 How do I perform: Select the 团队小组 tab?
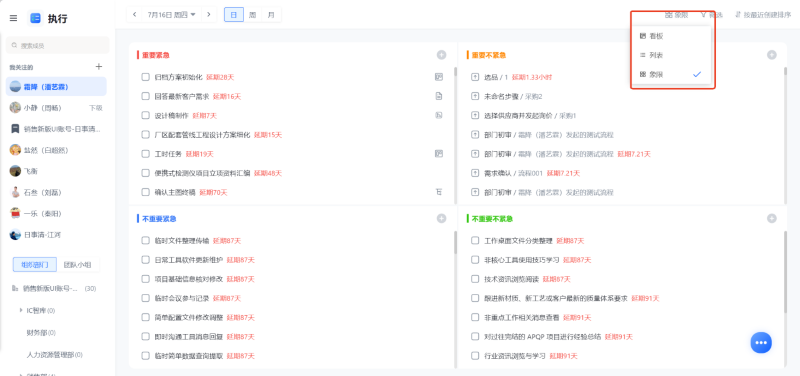click(x=78, y=264)
